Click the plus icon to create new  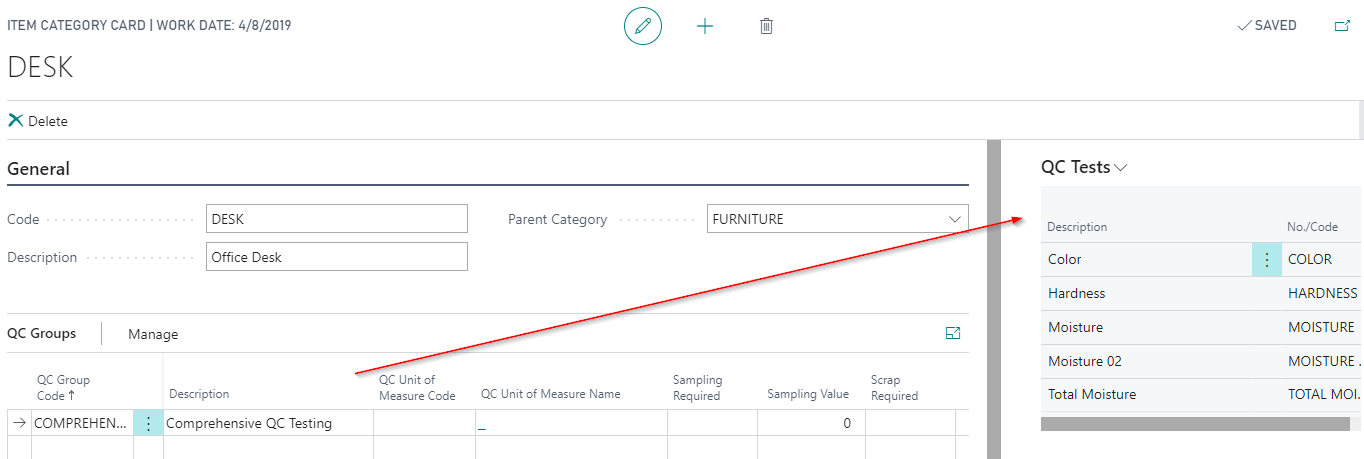coord(705,26)
